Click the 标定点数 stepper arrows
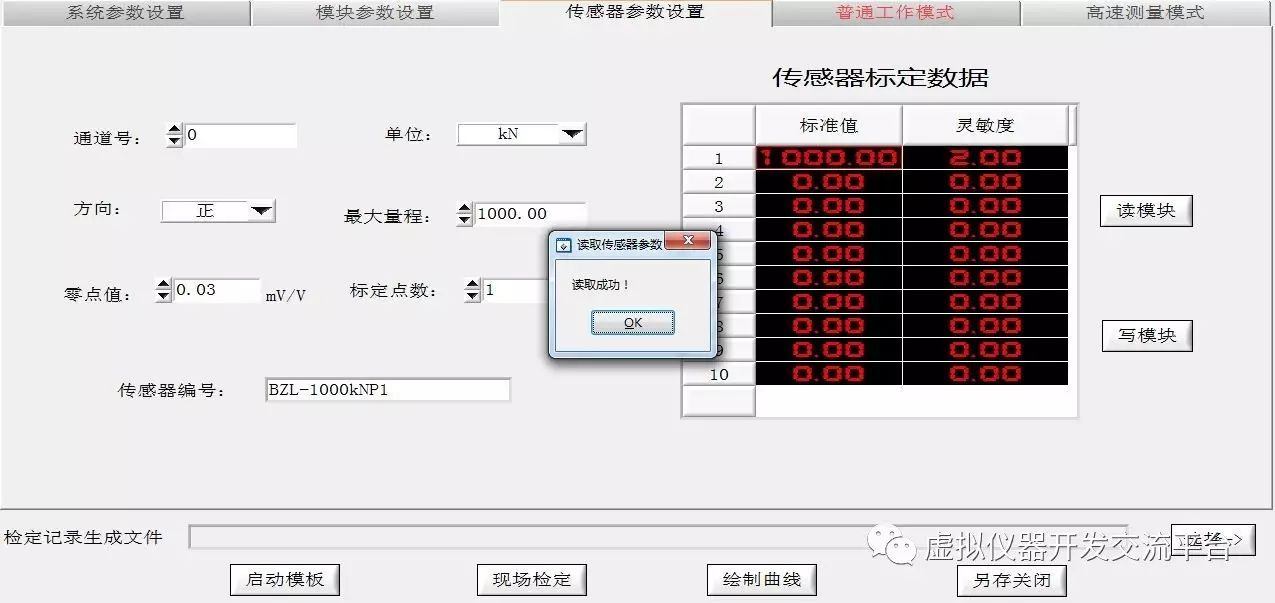 [x=473, y=291]
